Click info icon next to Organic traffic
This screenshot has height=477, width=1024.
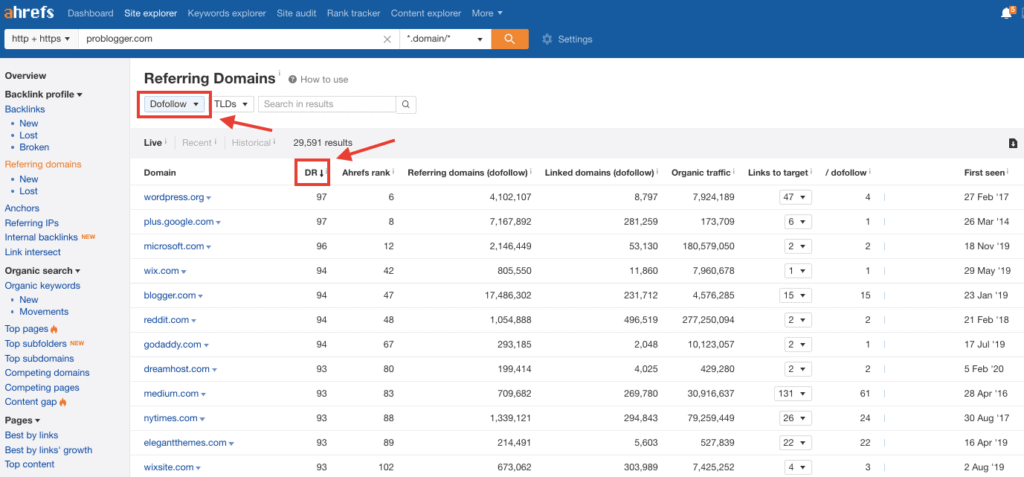coord(736,172)
